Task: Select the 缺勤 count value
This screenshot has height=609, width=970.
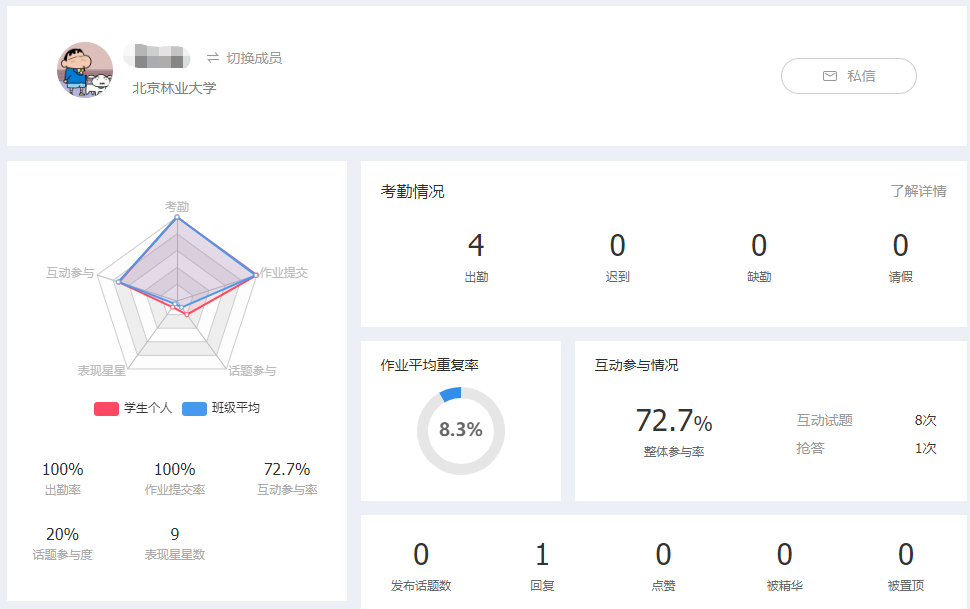Action: coord(759,246)
